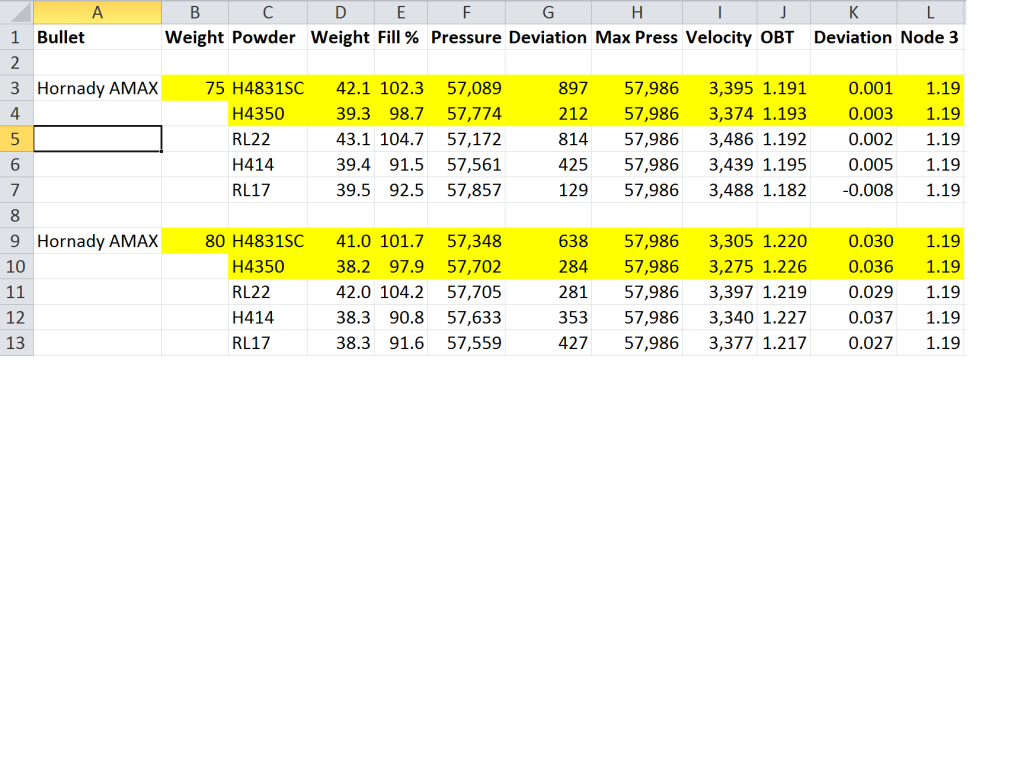The width and height of the screenshot is (1024, 768).
Task: Click the "H4831SC" powder cell in row 3
Action: click(268, 88)
